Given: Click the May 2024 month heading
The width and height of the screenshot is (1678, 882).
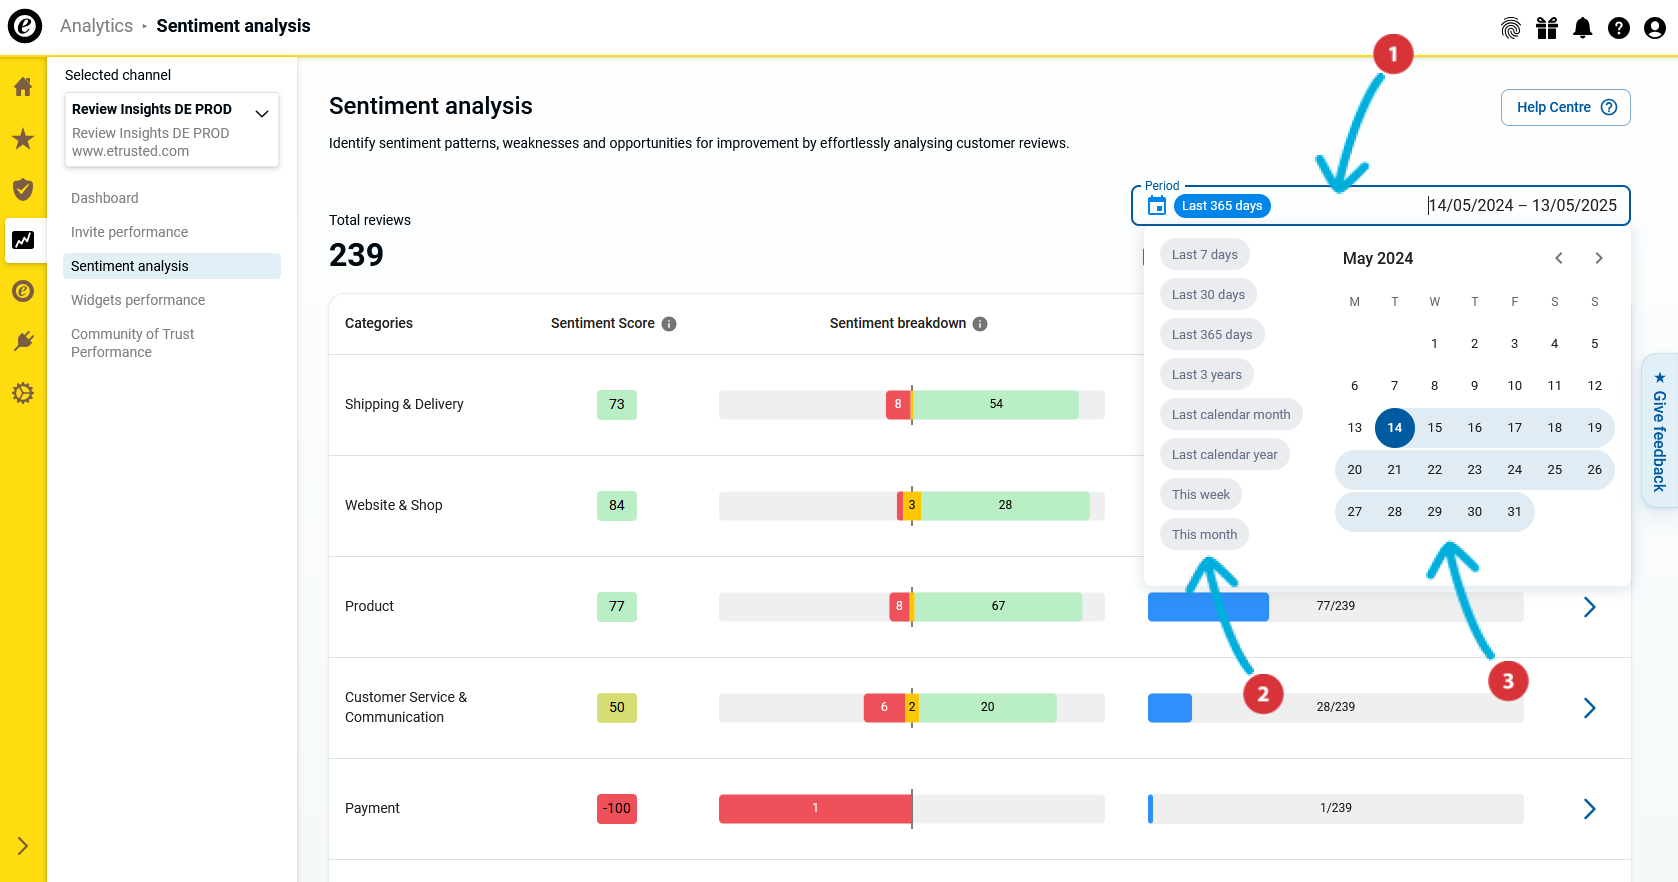Looking at the screenshot, I should coord(1378,259).
